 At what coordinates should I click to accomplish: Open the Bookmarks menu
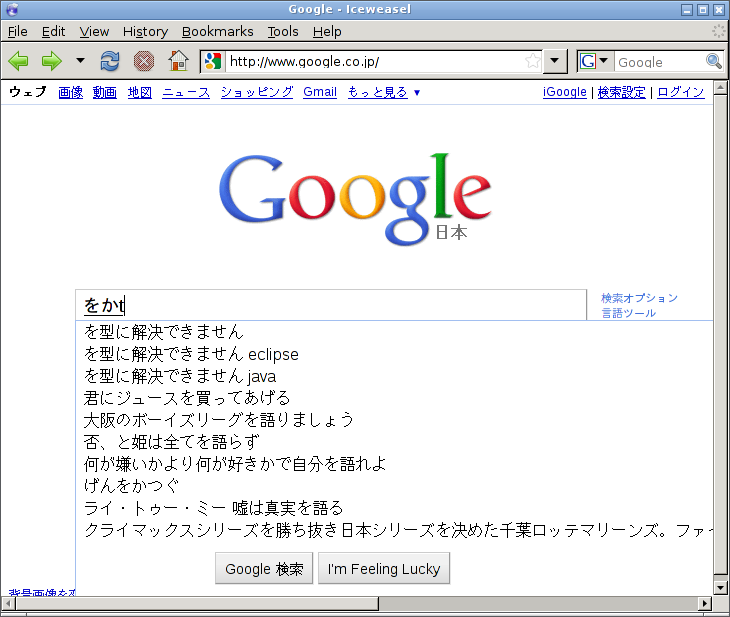point(217,31)
